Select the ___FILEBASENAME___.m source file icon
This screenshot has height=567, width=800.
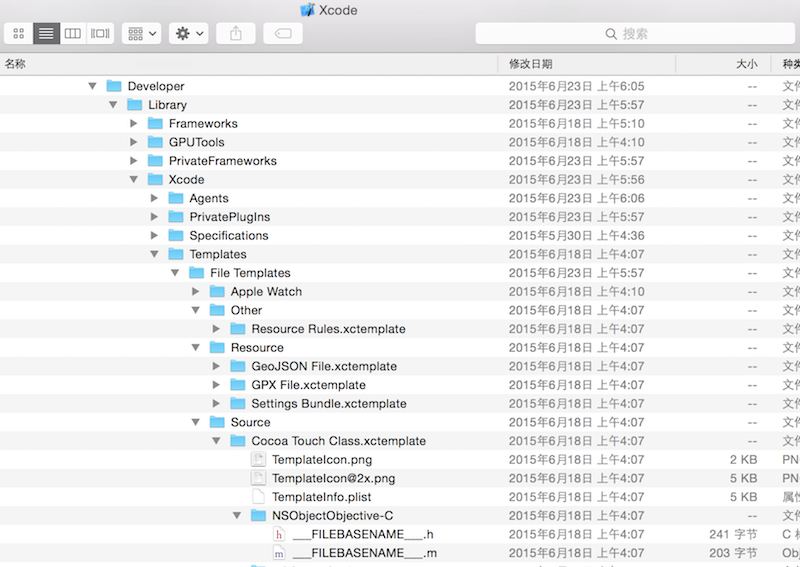pos(279,553)
